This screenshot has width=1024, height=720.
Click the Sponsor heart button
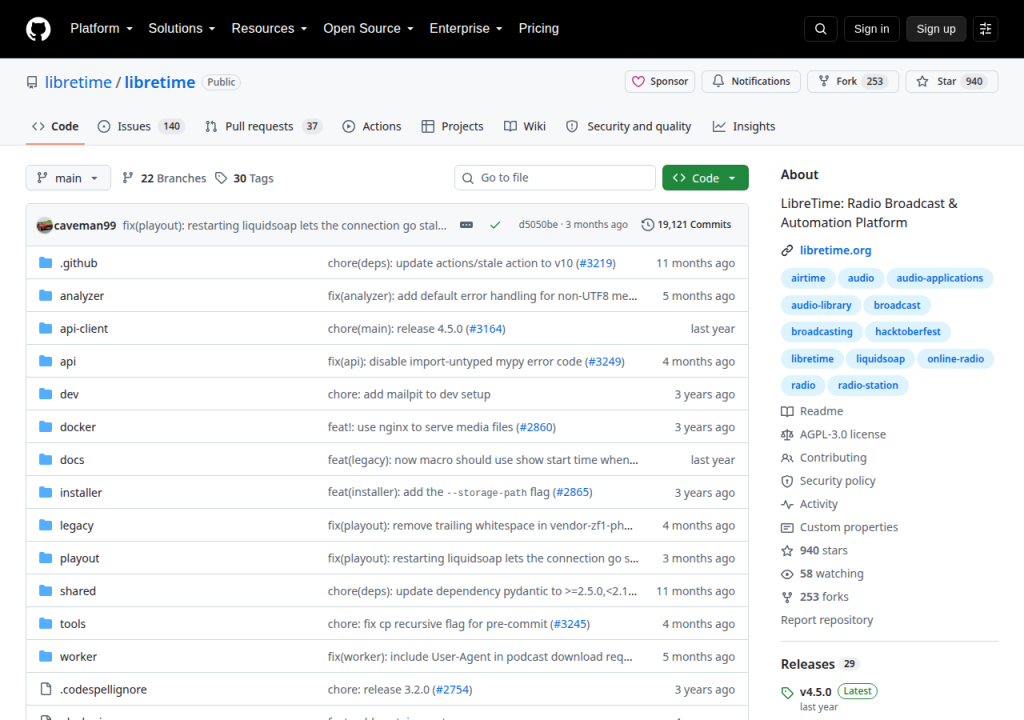(660, 81)
